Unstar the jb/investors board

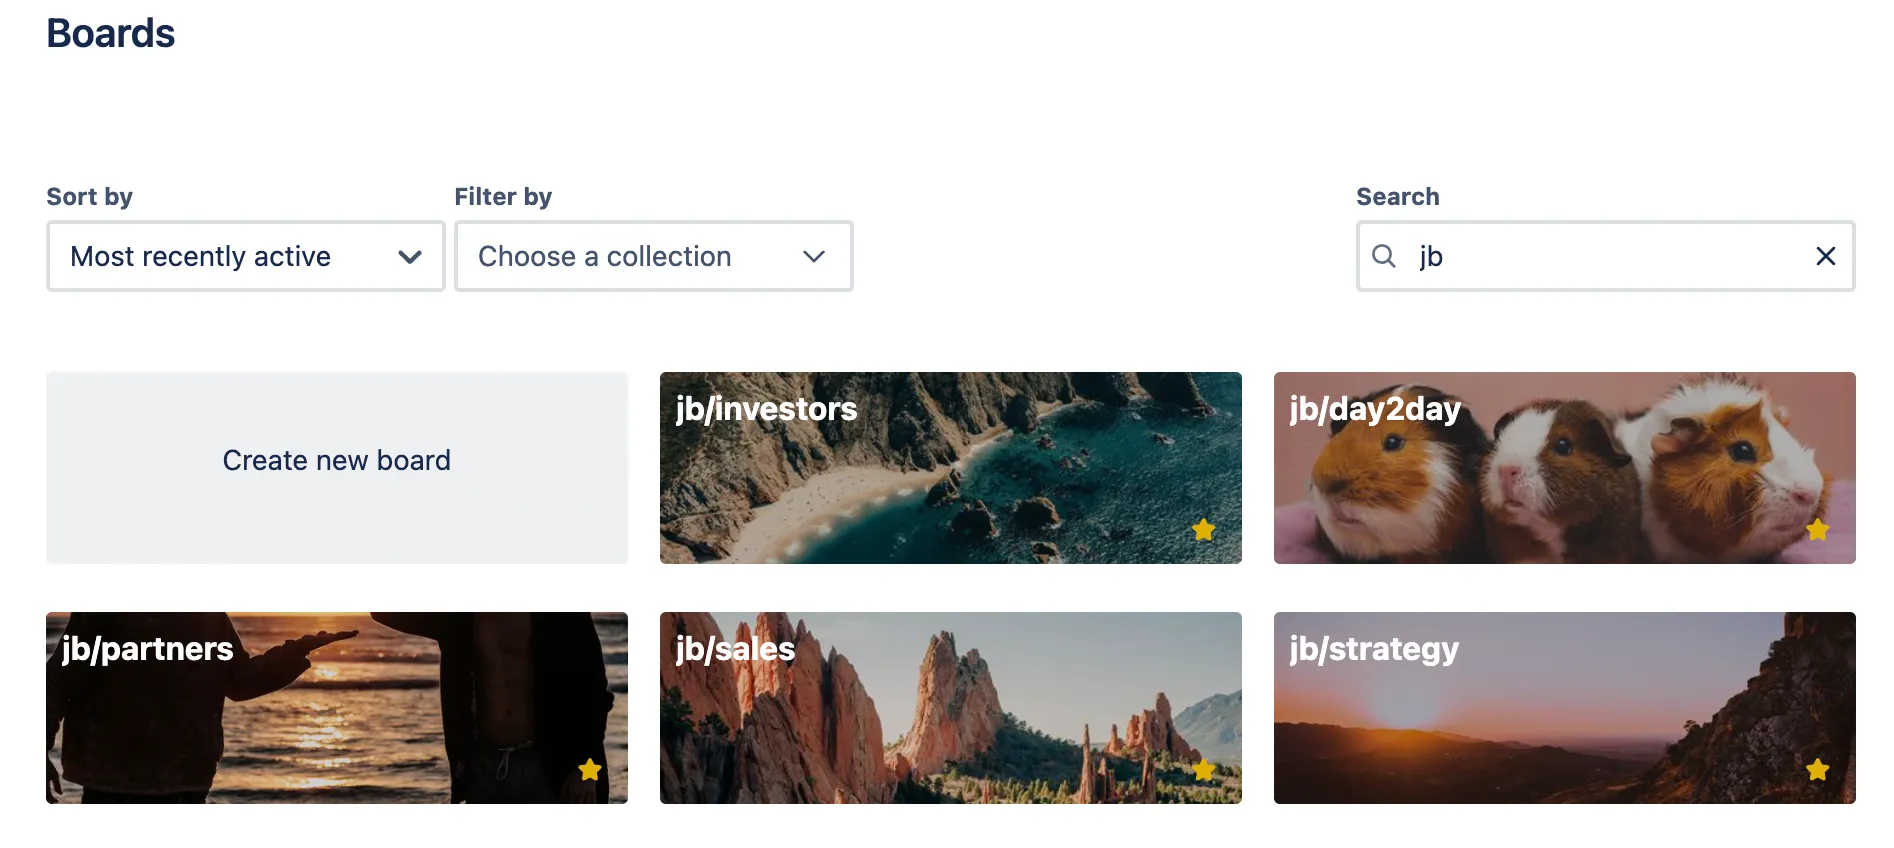point(1203,530)
